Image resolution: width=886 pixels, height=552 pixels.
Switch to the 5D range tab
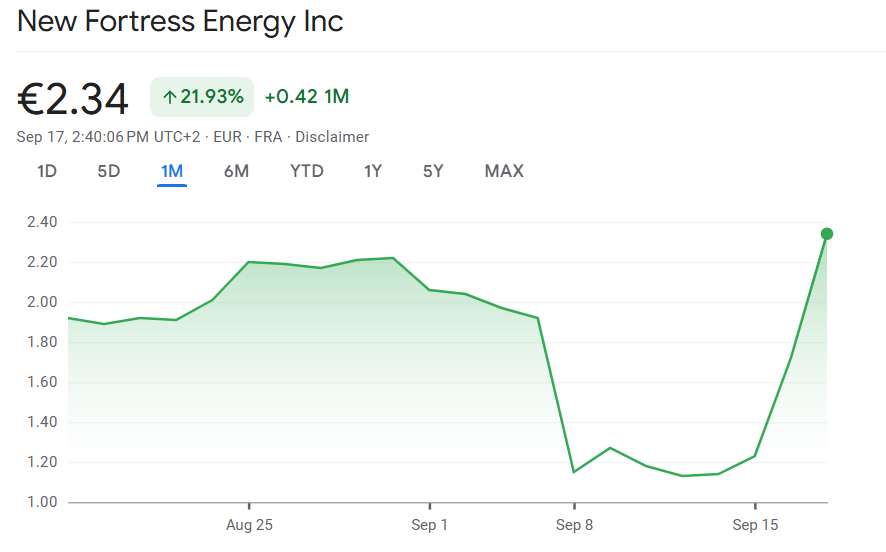coord(108,171)
